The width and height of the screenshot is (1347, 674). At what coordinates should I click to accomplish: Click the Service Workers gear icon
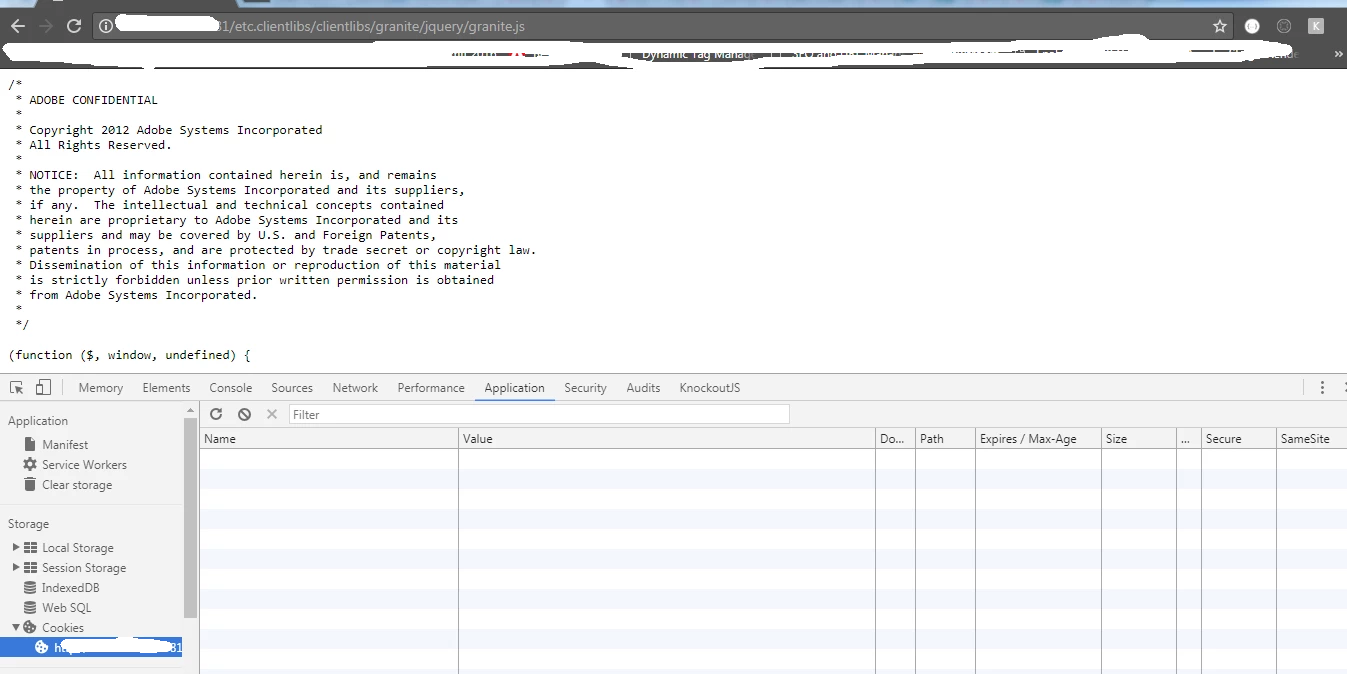tap(30, 464)
